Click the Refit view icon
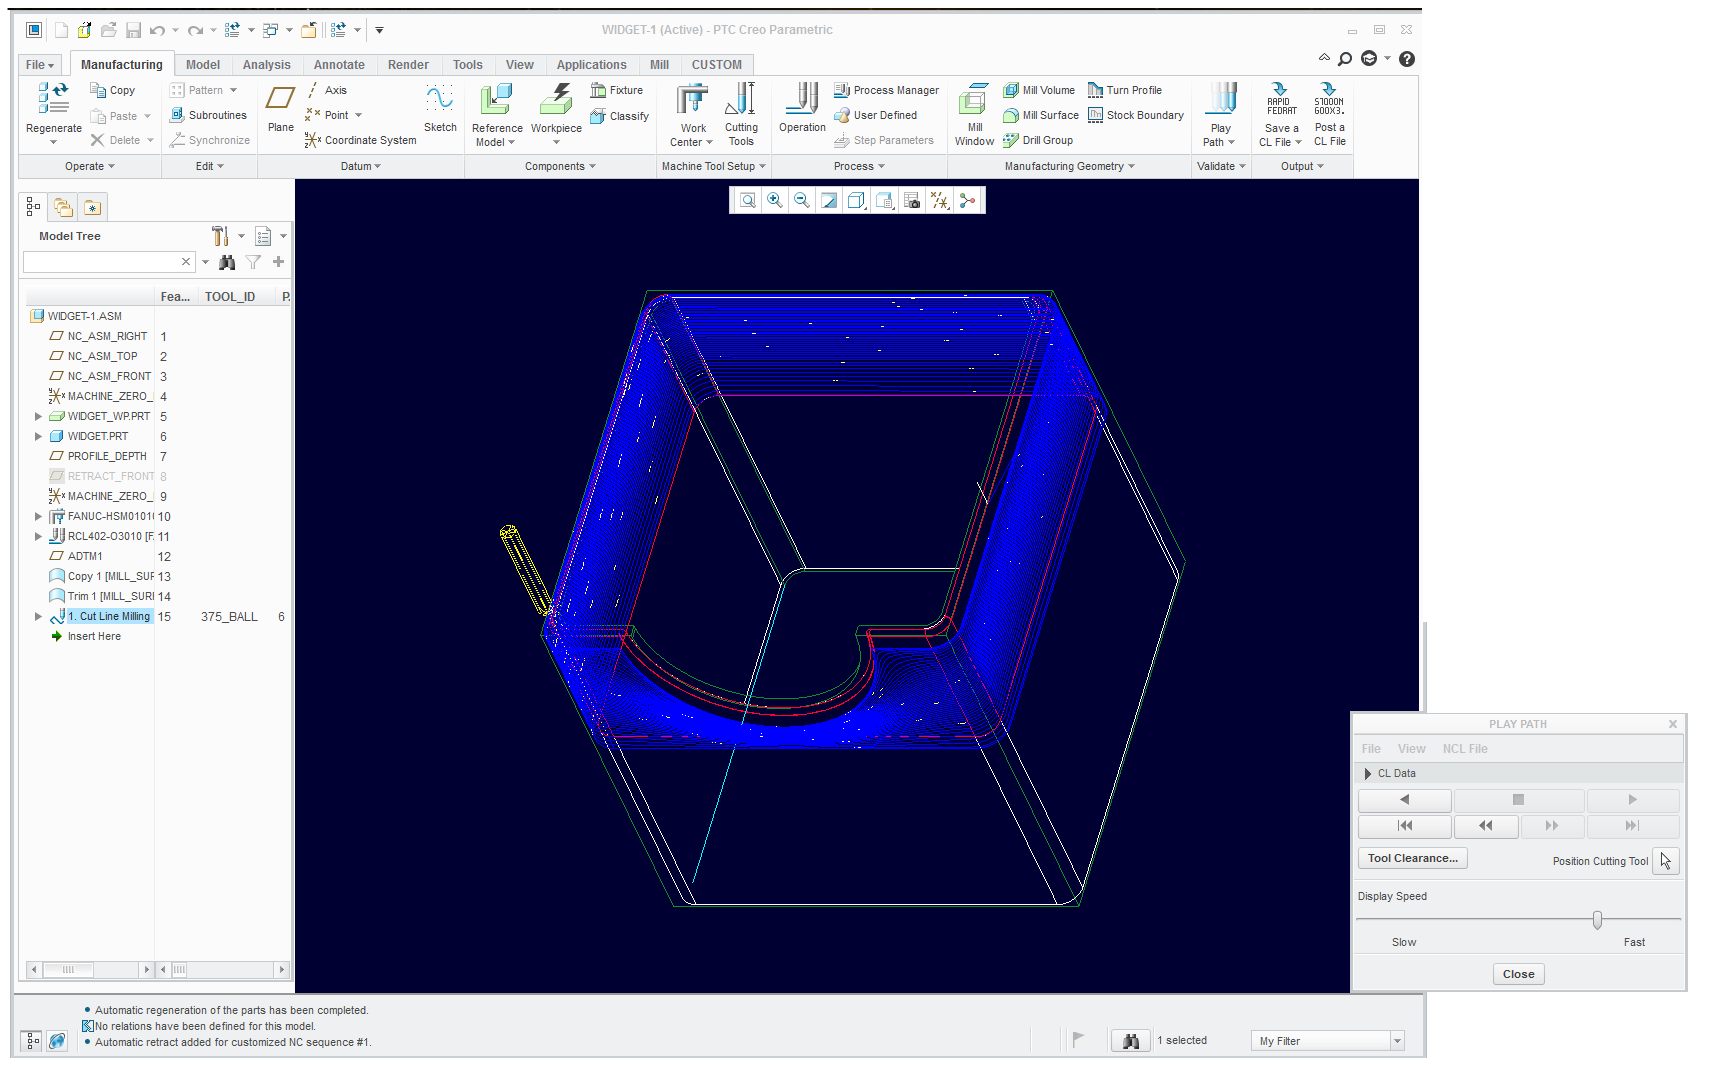 coord(747,201)
